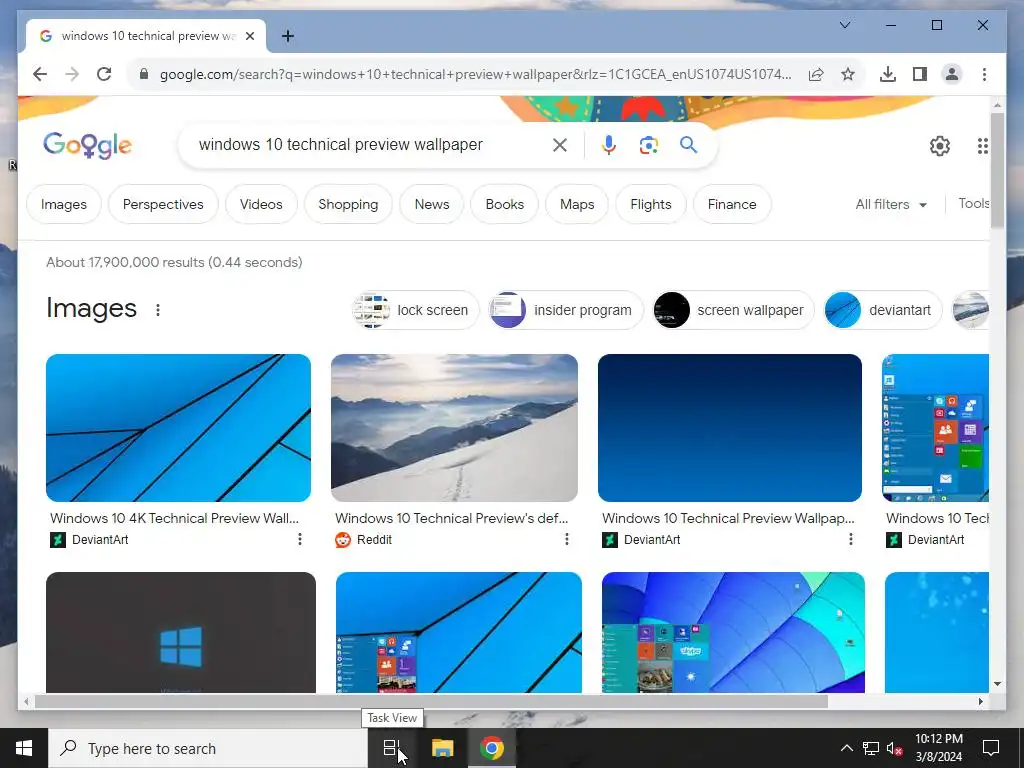Image resolution: width=1024 pixels, height=768 pixels.
Task: Show hidden system tray icons
Action: [846, 748]
